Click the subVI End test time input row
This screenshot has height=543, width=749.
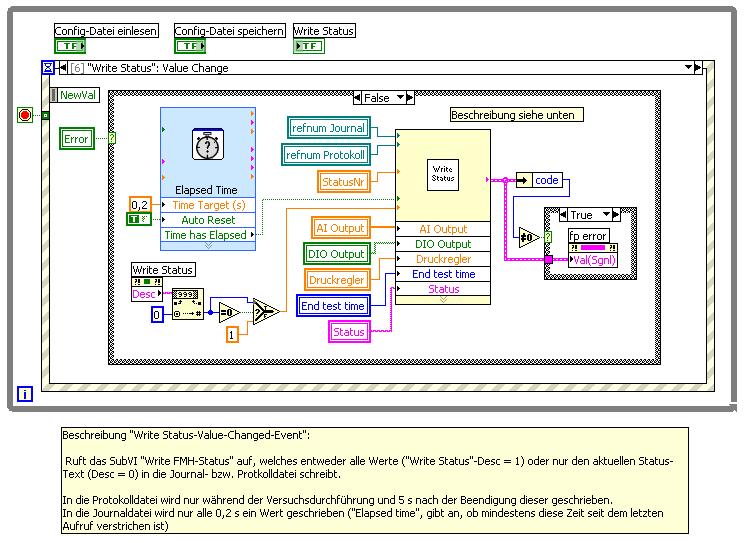tap(443, 274)
